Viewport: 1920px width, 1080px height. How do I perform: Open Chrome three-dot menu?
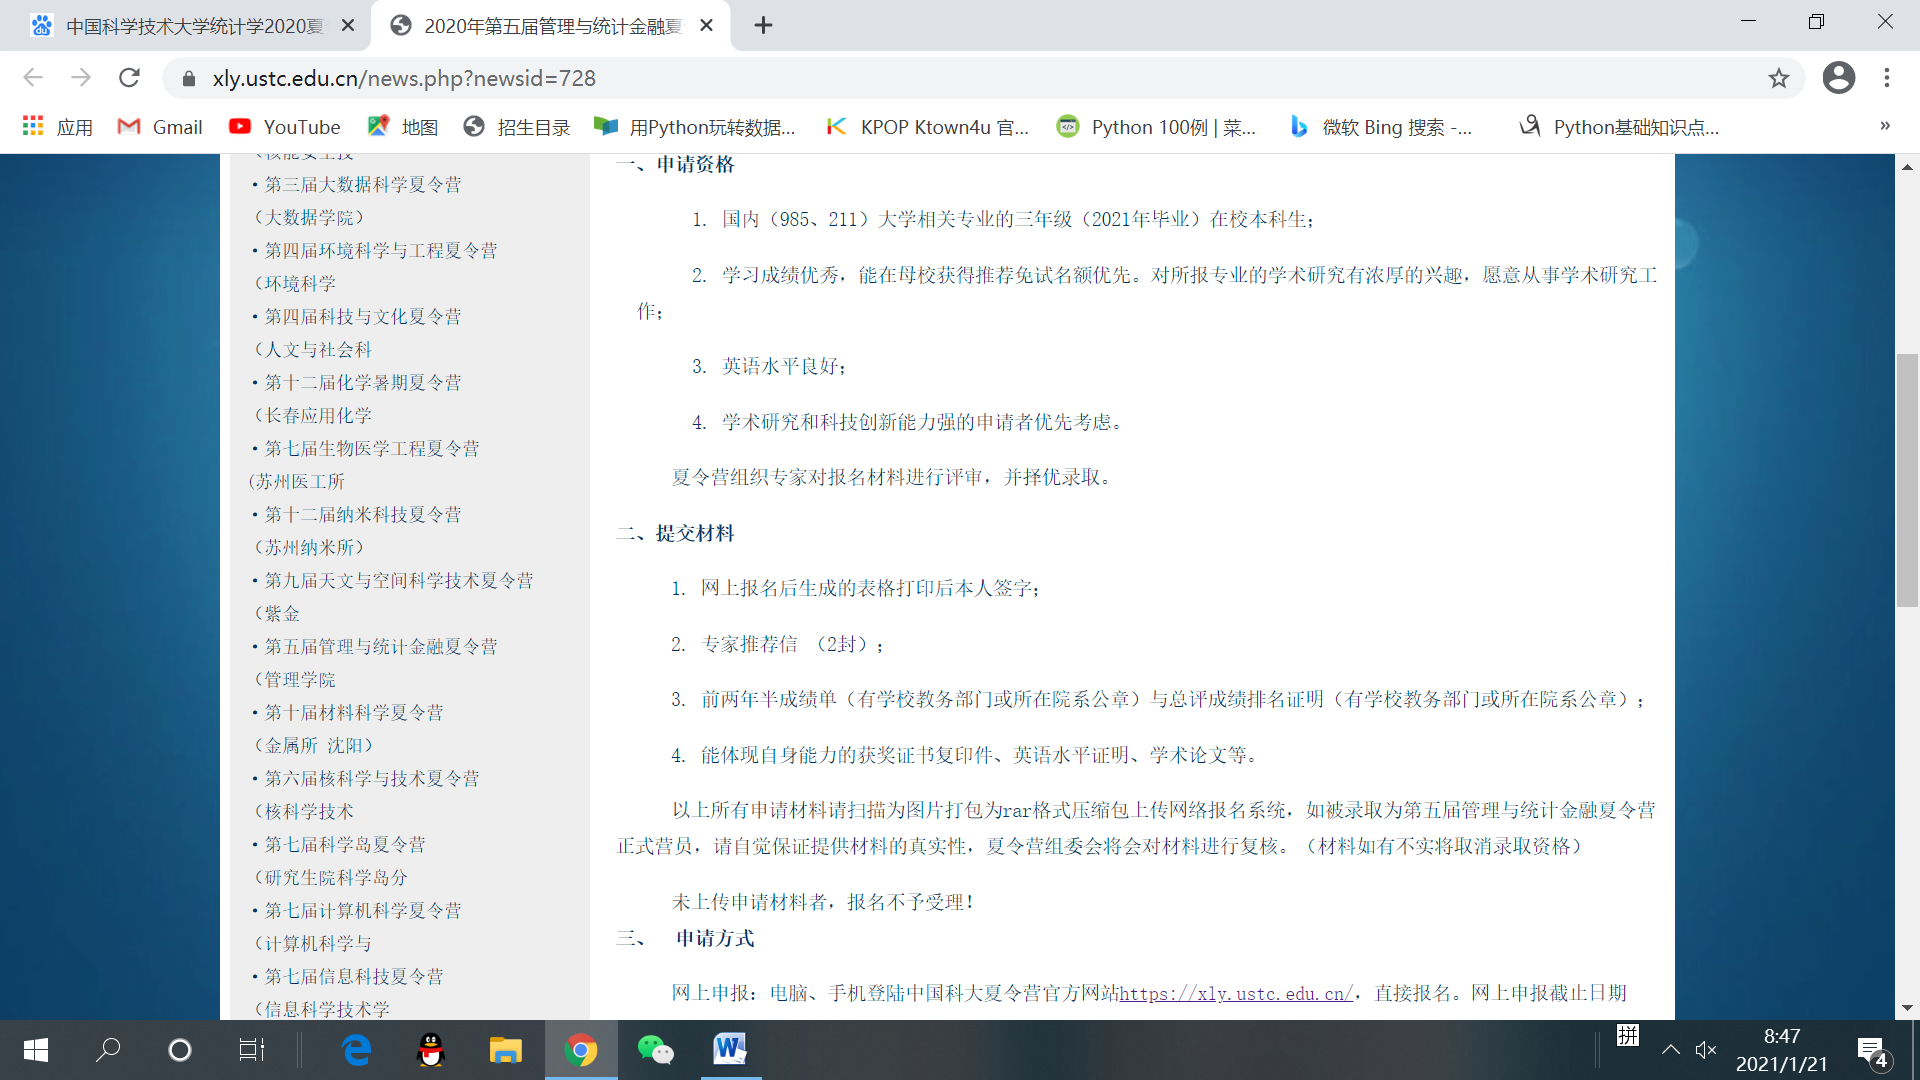pos(1887,78)
